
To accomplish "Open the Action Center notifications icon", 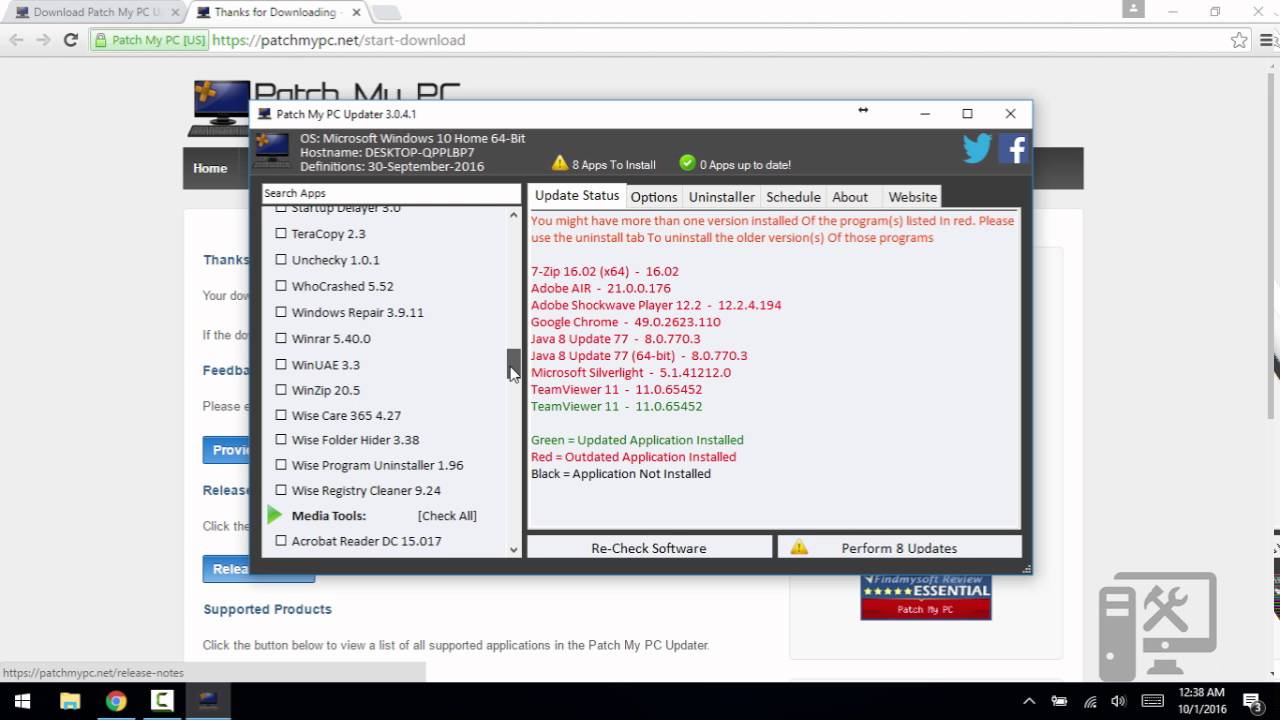I will point(1253,701).
